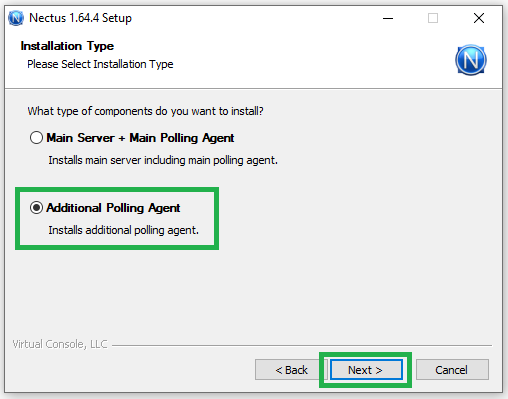Viewport: 508px width, 399px height.
Task: Click the "Installs additional polling agent." description
Action: click(x=124, y=230)
